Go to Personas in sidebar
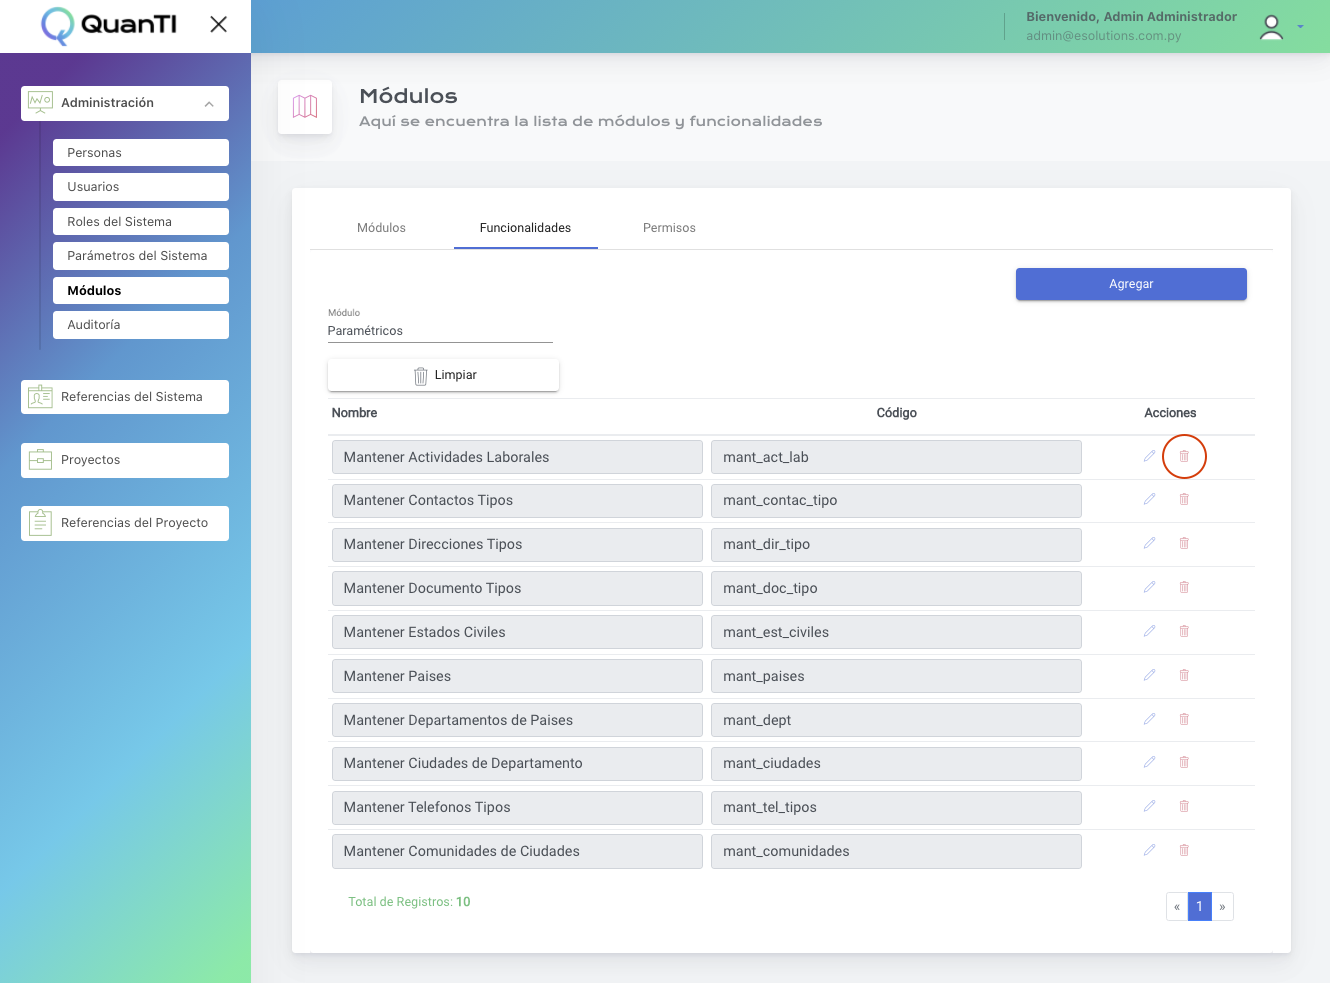Viewport: 1330px width, 983px height. coord(141,153)
